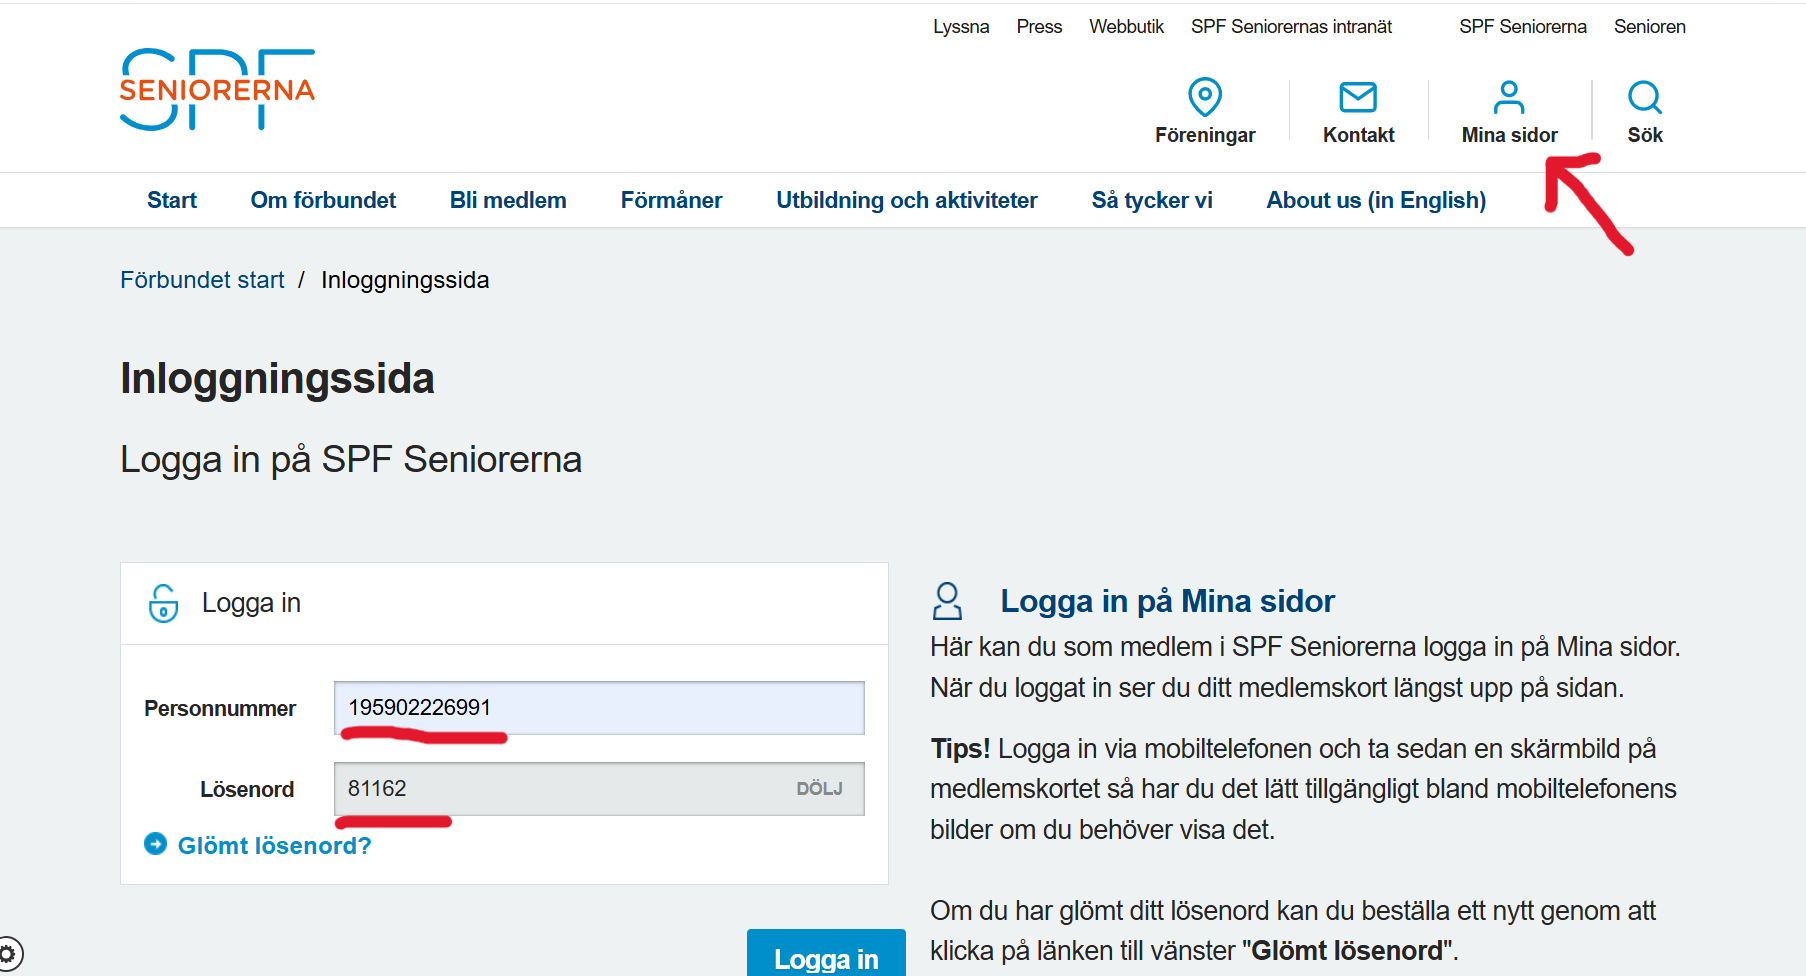Click the Inloggningssida page heading
This screenshot has height=976, width=1806.
[277, 379]
